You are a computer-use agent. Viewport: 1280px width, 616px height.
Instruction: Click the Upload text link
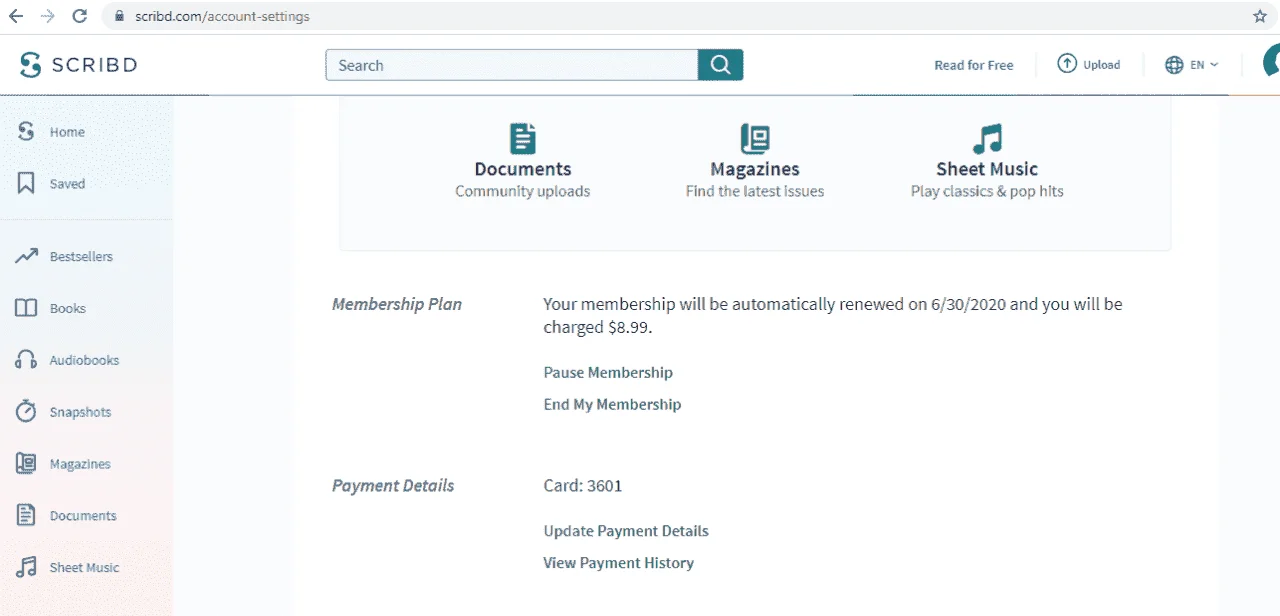(1101, 65)
